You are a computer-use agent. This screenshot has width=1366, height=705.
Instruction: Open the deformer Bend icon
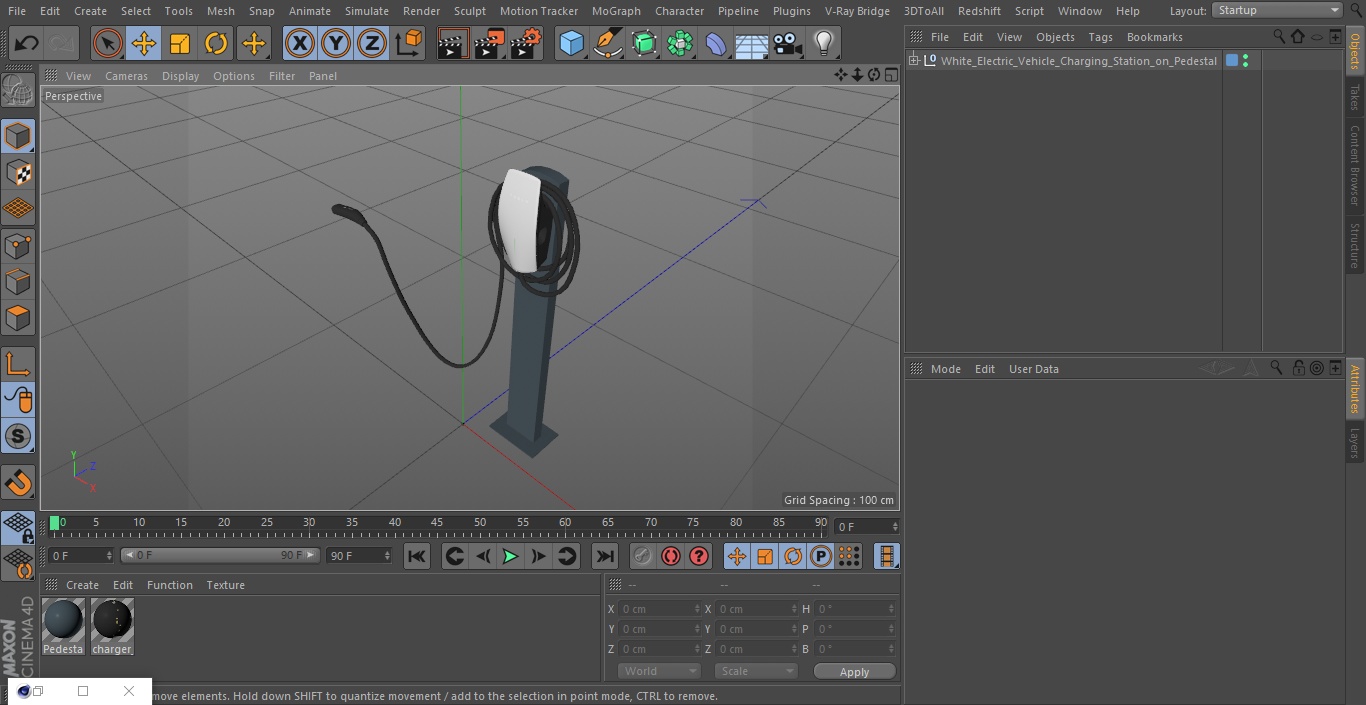(x=716, y=43)
